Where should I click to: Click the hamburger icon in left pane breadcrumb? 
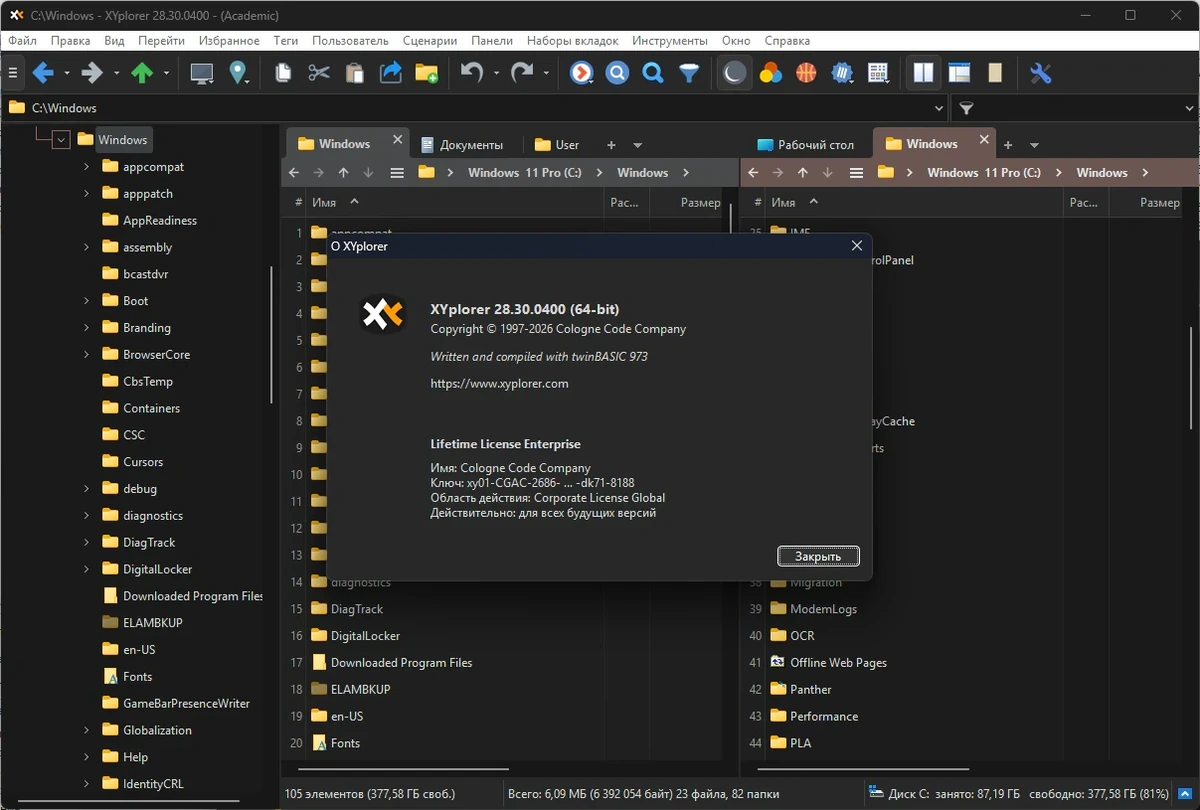(x=397, y=173)
